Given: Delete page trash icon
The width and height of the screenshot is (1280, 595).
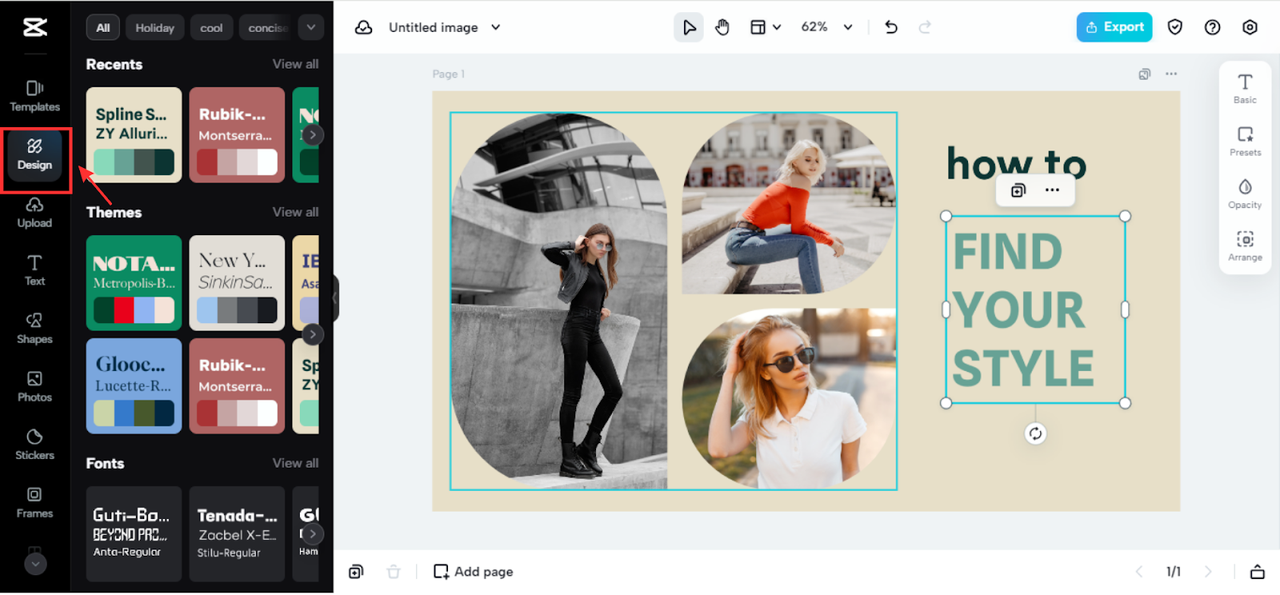Looking at the screenshot, I should (x=393, y=572).
